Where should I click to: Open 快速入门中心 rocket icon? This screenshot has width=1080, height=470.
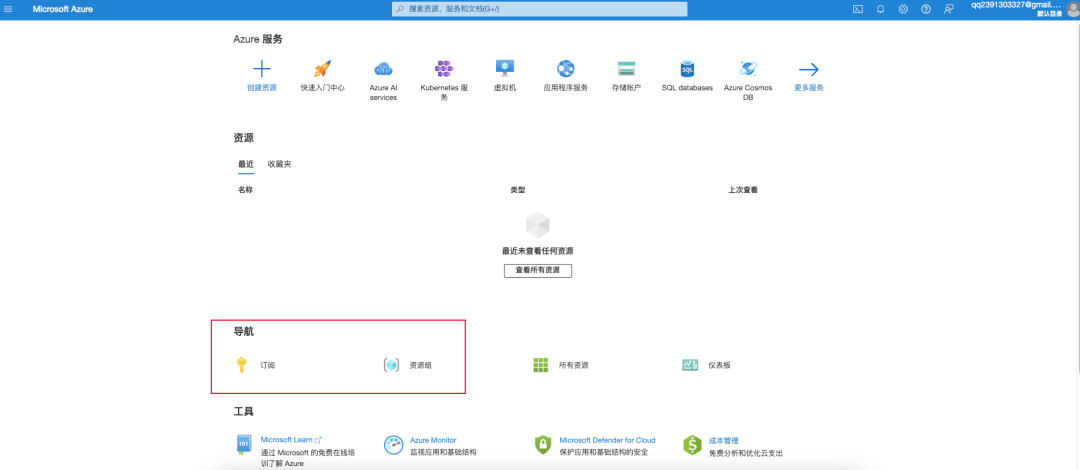coord(322,69)
